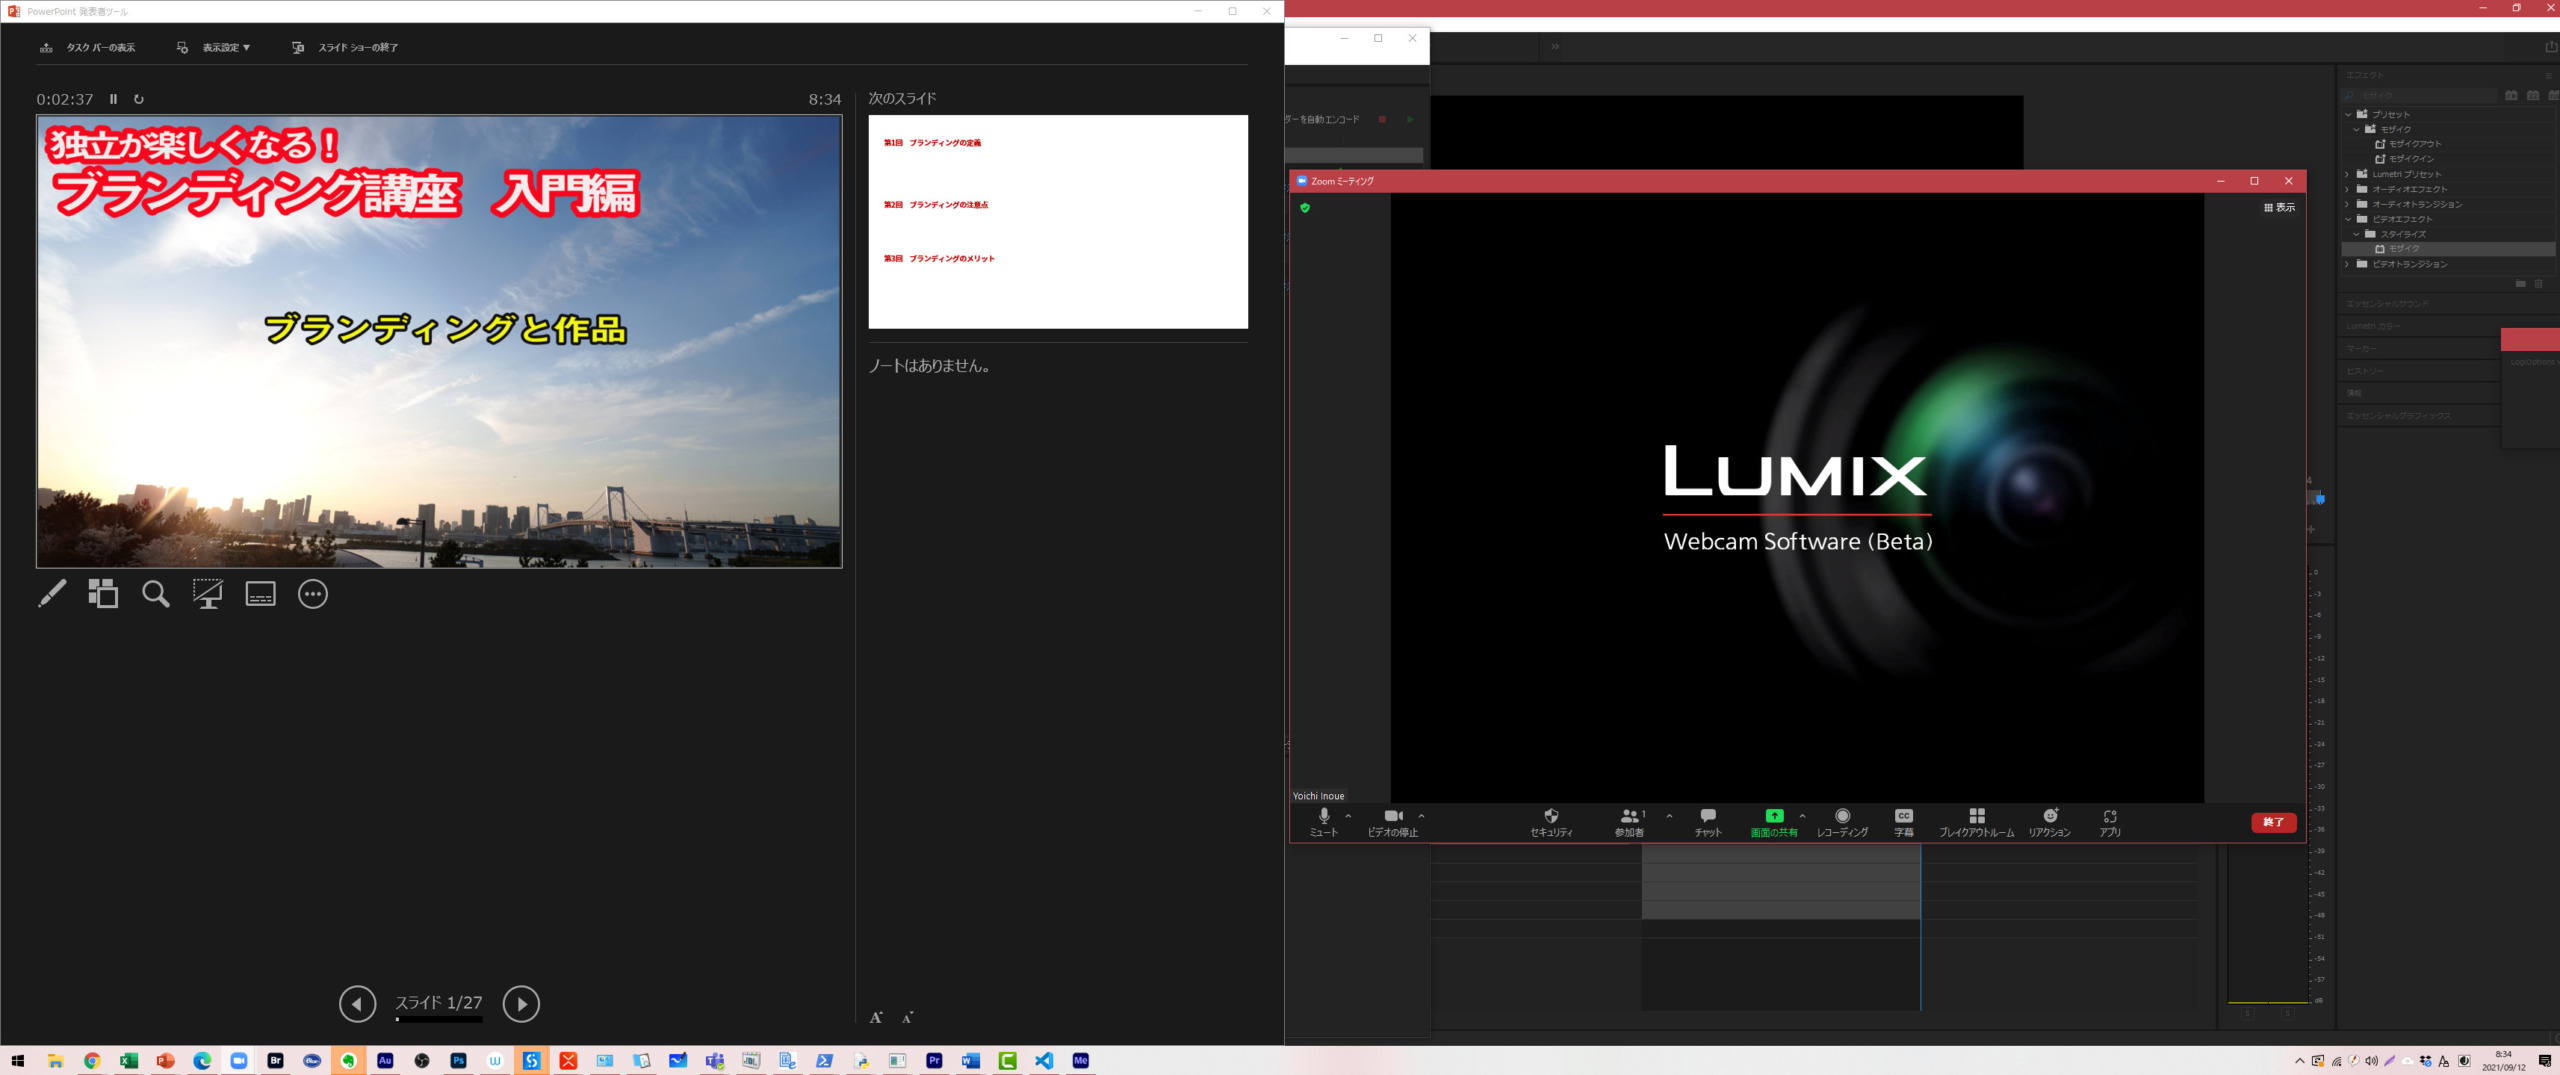Open the Windows Start menu
The image size is (2560, 1075).
click(x=18, y=1060)
